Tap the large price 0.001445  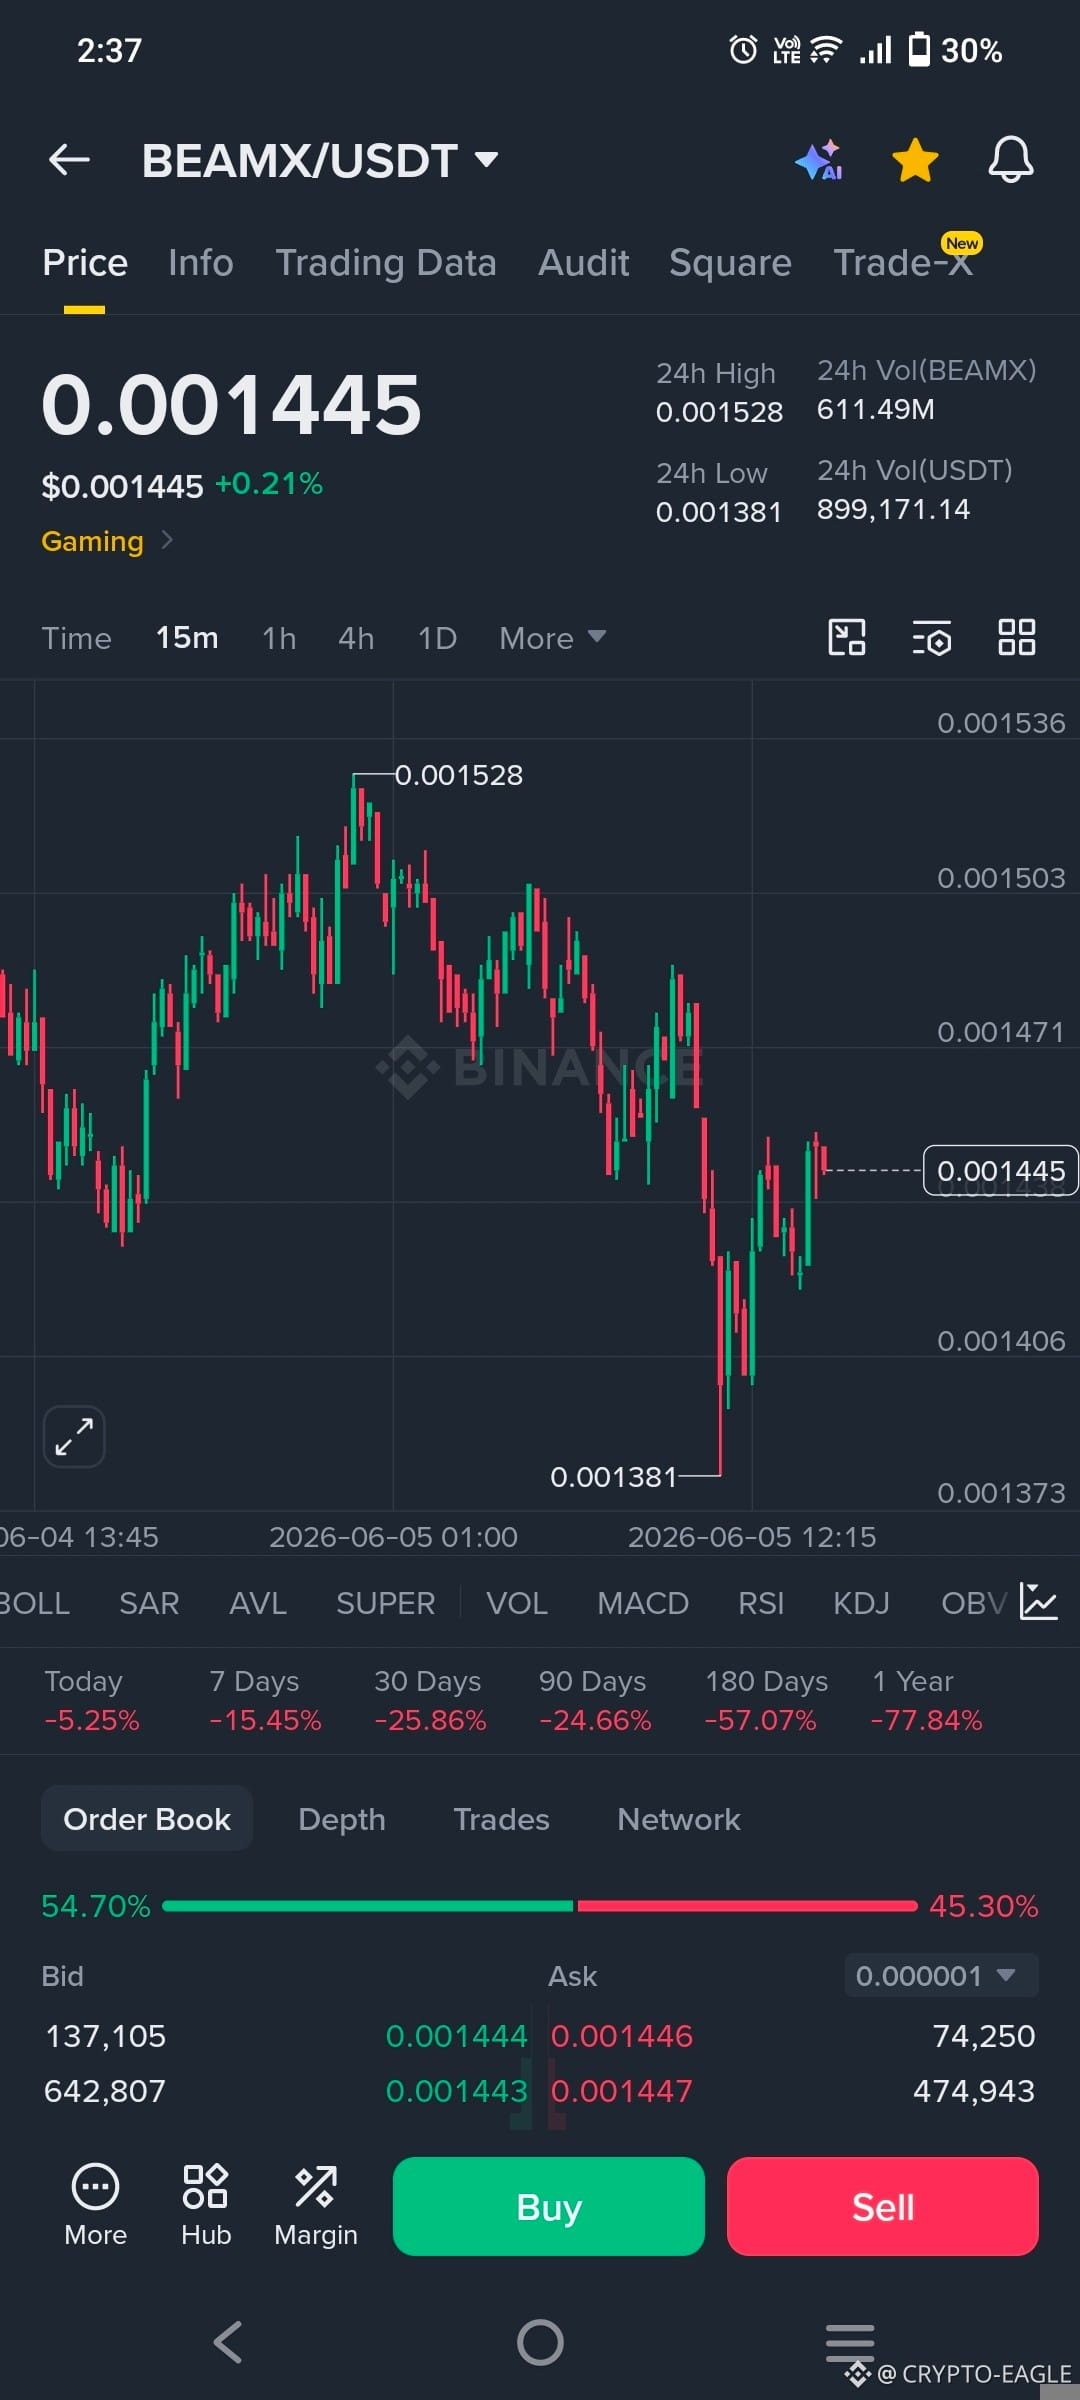[231, 404]
